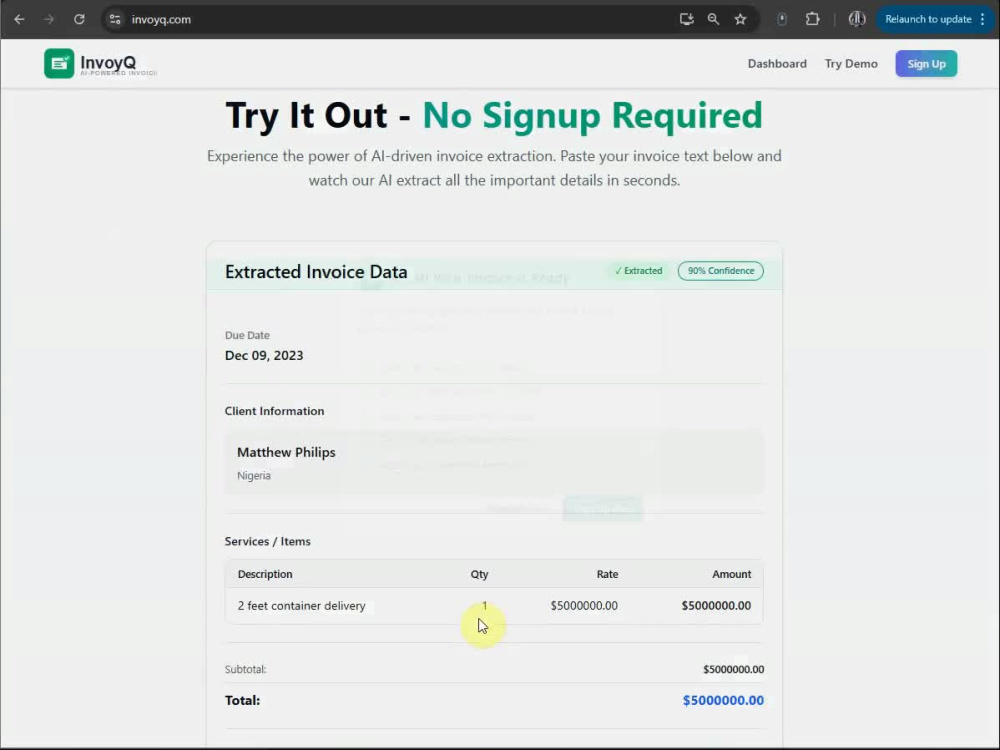The image size is (1000, 750).
Task: Open the browser three-dot menu
Action: click(x=983, y=19)
